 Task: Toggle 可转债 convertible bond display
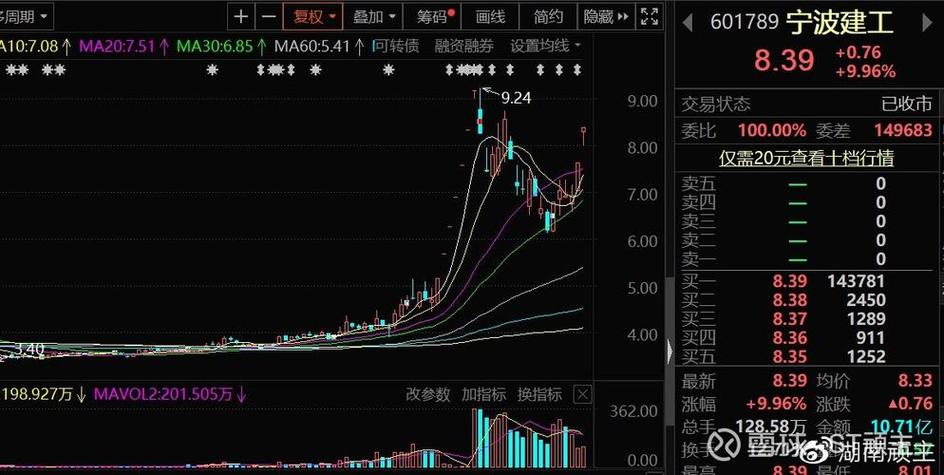[x=395, y=46]
